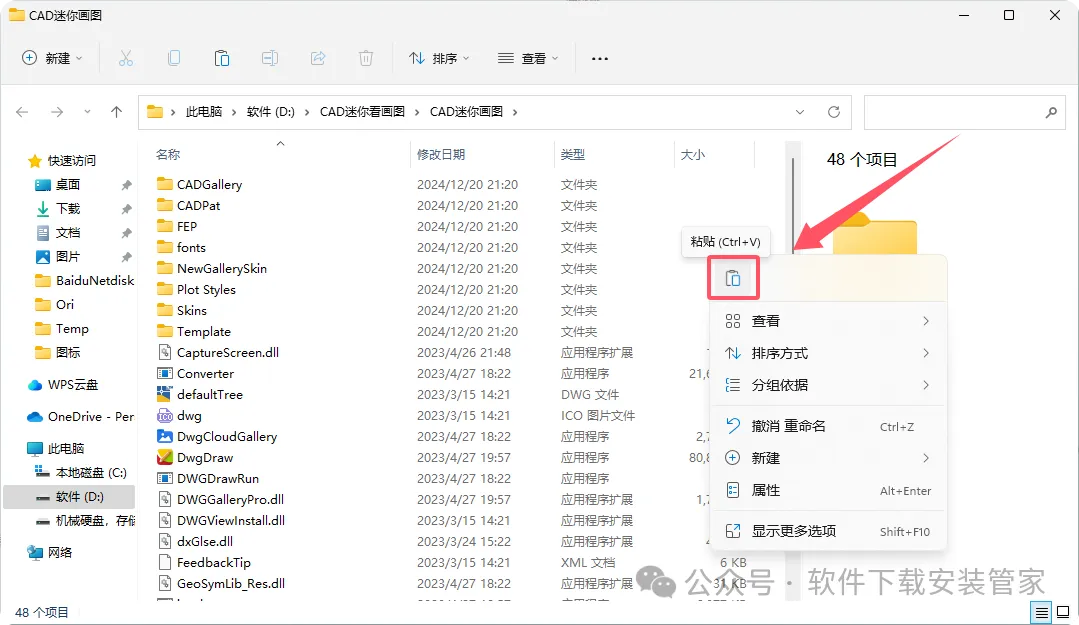Select 本地磁盘 (C:) in sidebar
The width and height of the screenshot is (1079, 625).
point(81,473)
